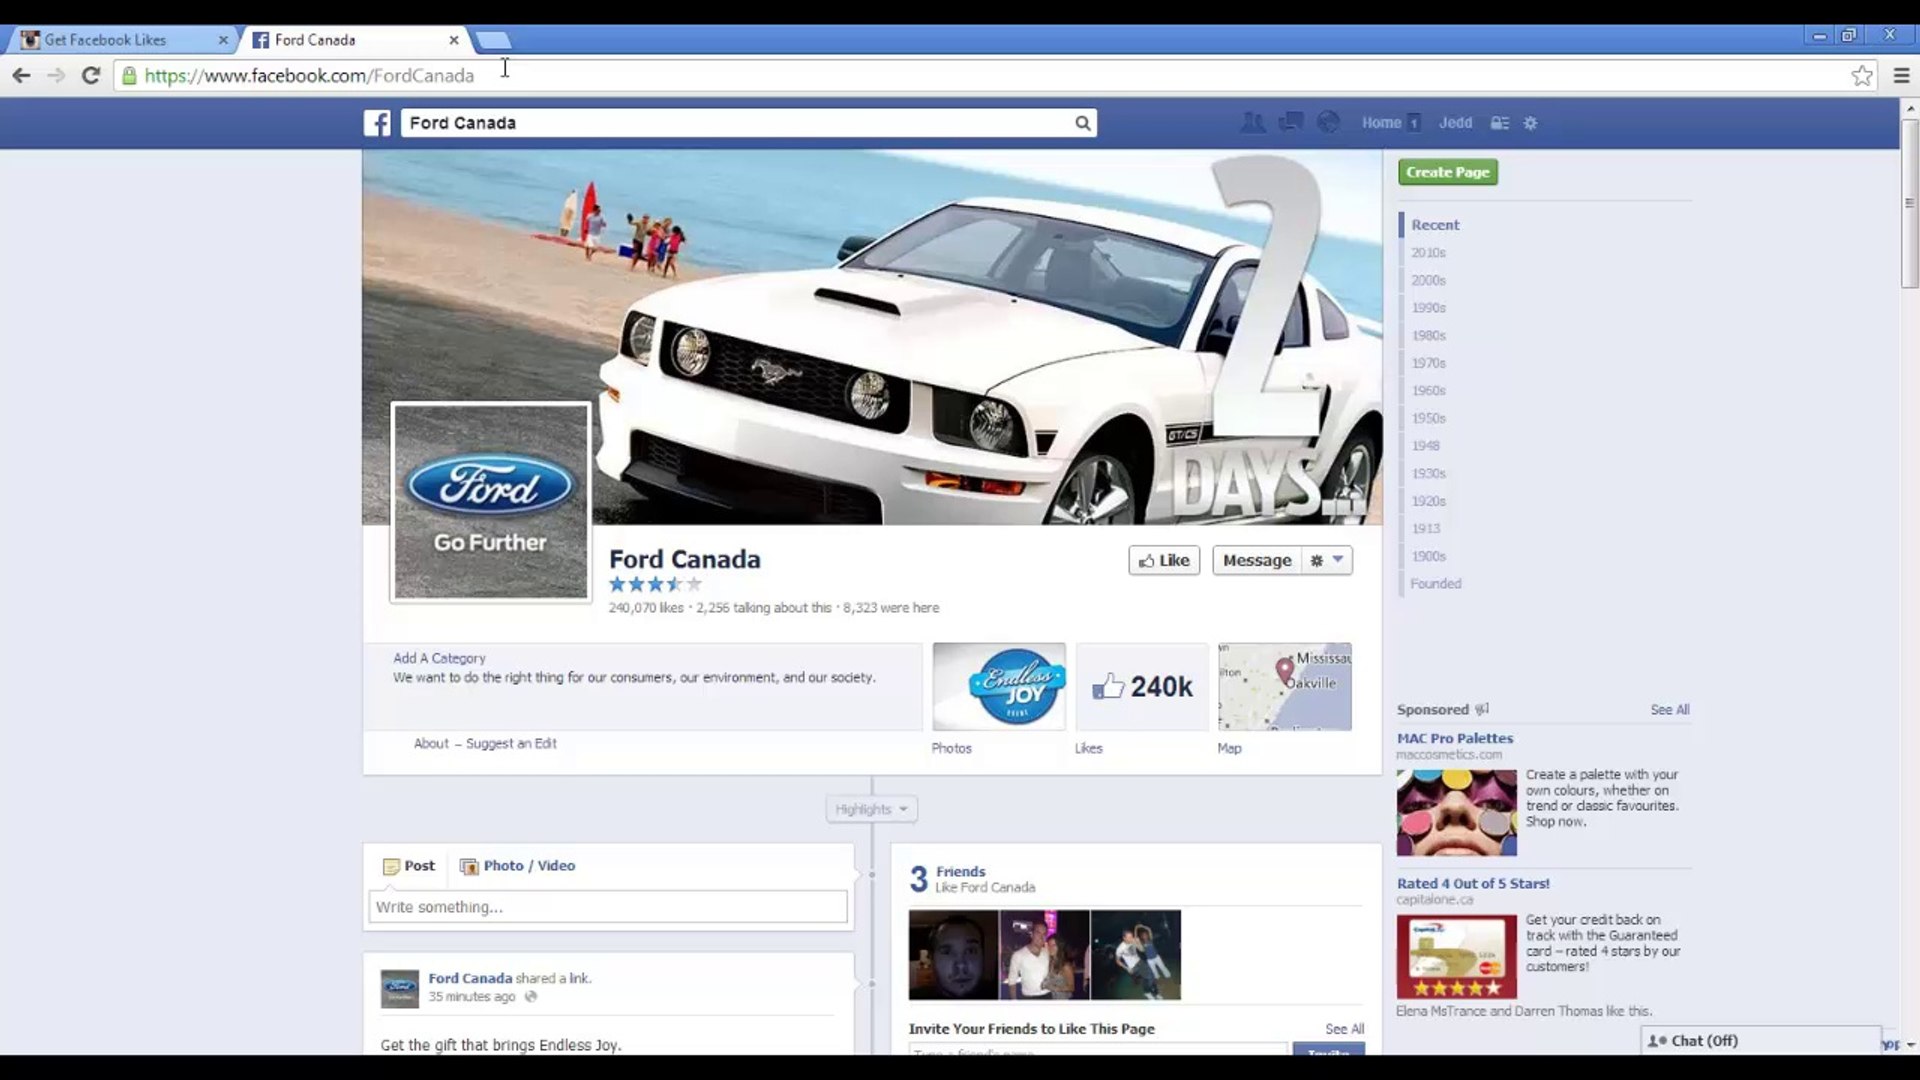Open the gear dropdown next to Message
The image size is (1920, 1080).
click(x=1326, y=560)
